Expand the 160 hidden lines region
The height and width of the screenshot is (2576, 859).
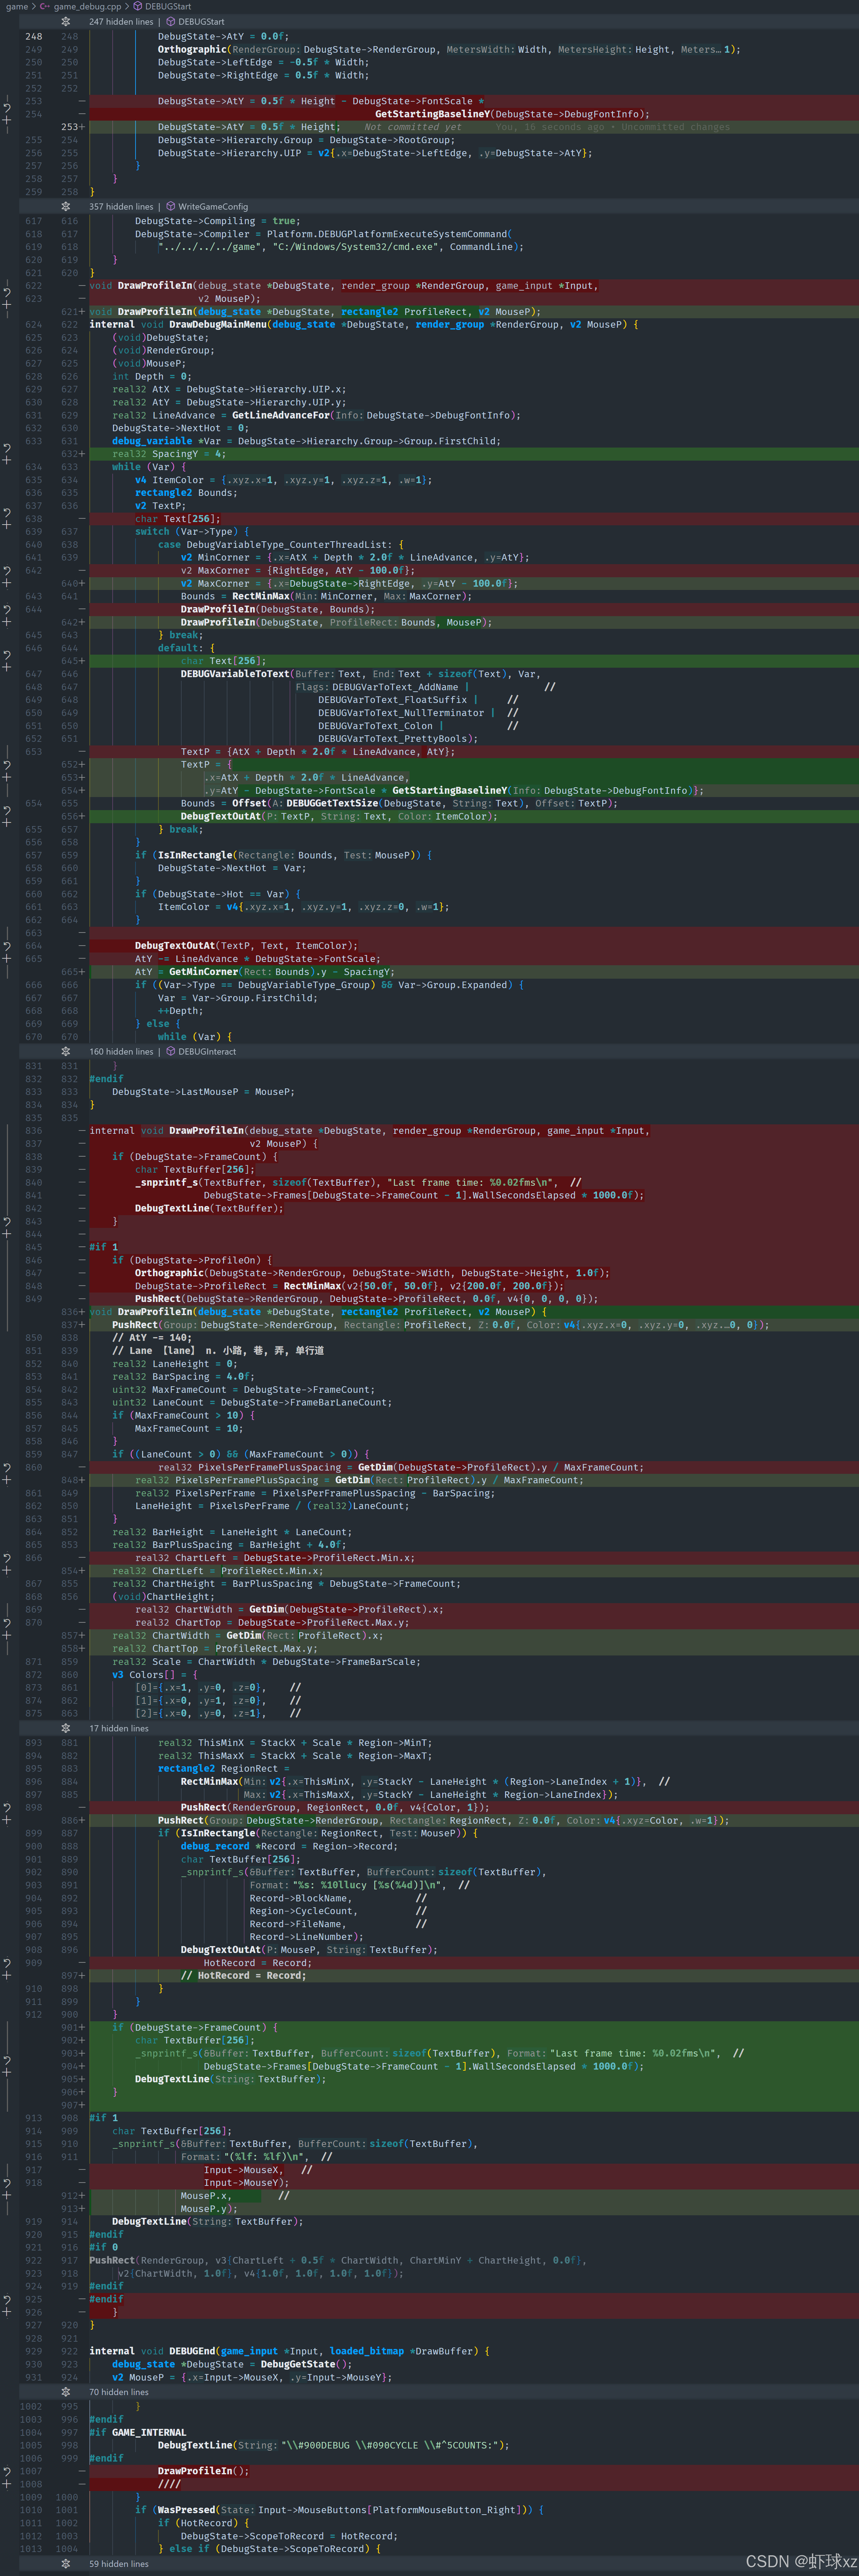click(x=66, y=1051)
